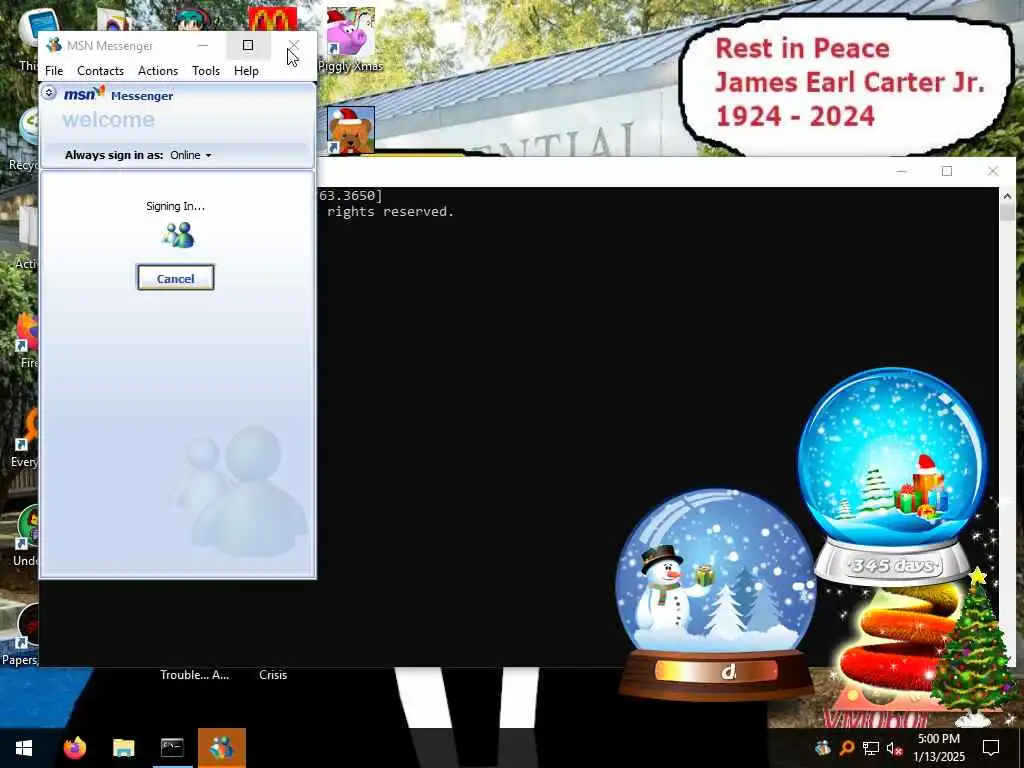The height and width of the screenshot is (768, 1024).
Task: Open the Windows Start menu
Action: click(24, 748)
